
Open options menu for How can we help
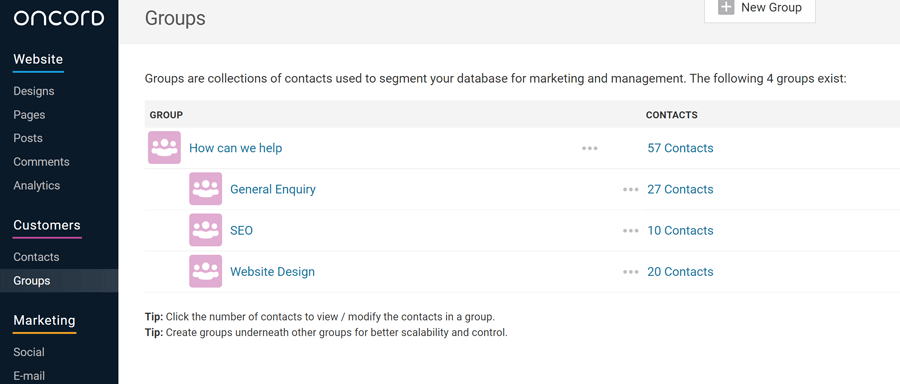point(589,148)
